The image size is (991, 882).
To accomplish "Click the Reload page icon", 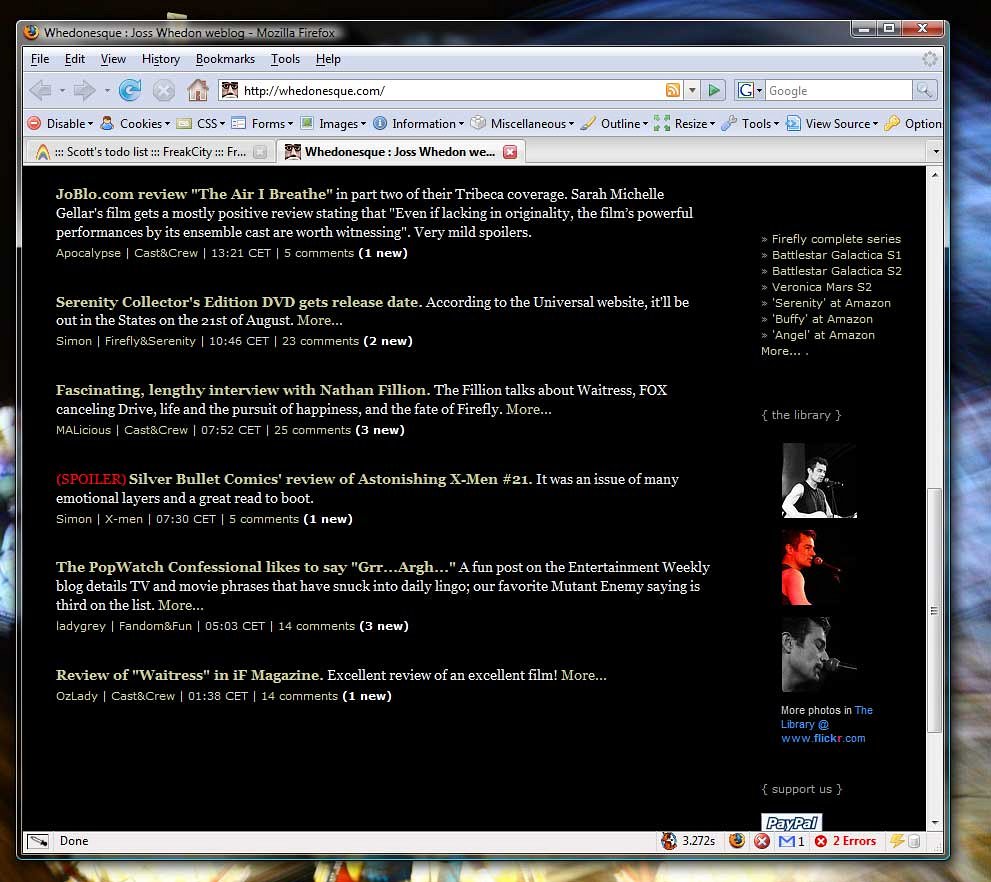I will click(x=130, y=91).
